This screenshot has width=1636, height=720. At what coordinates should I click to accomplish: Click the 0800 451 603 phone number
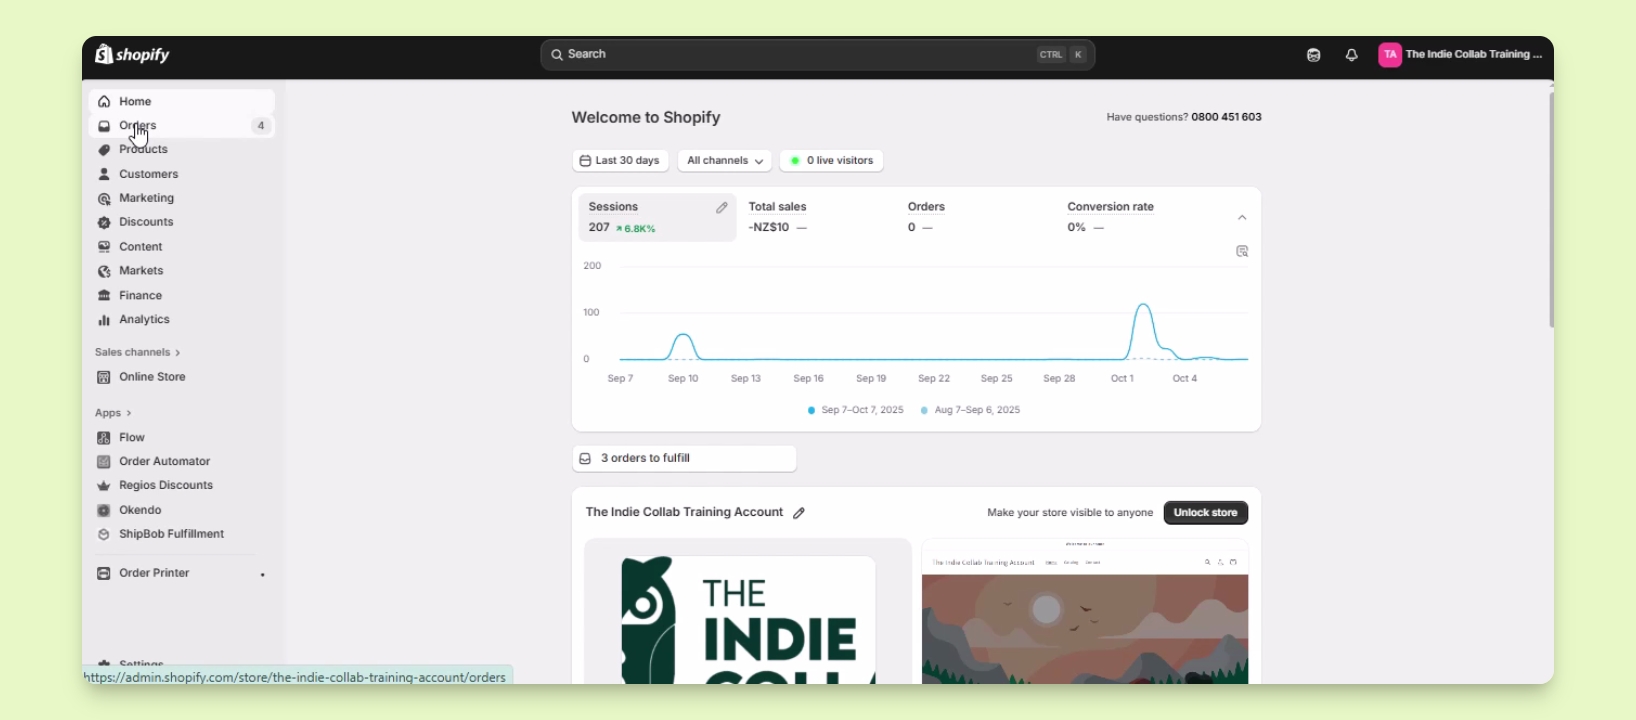pos(1227,118)
